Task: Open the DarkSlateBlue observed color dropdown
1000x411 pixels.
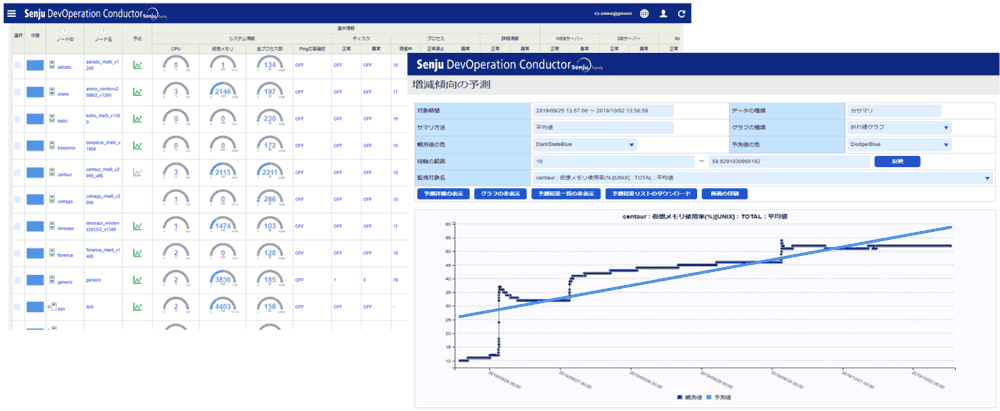Action: 585,144
